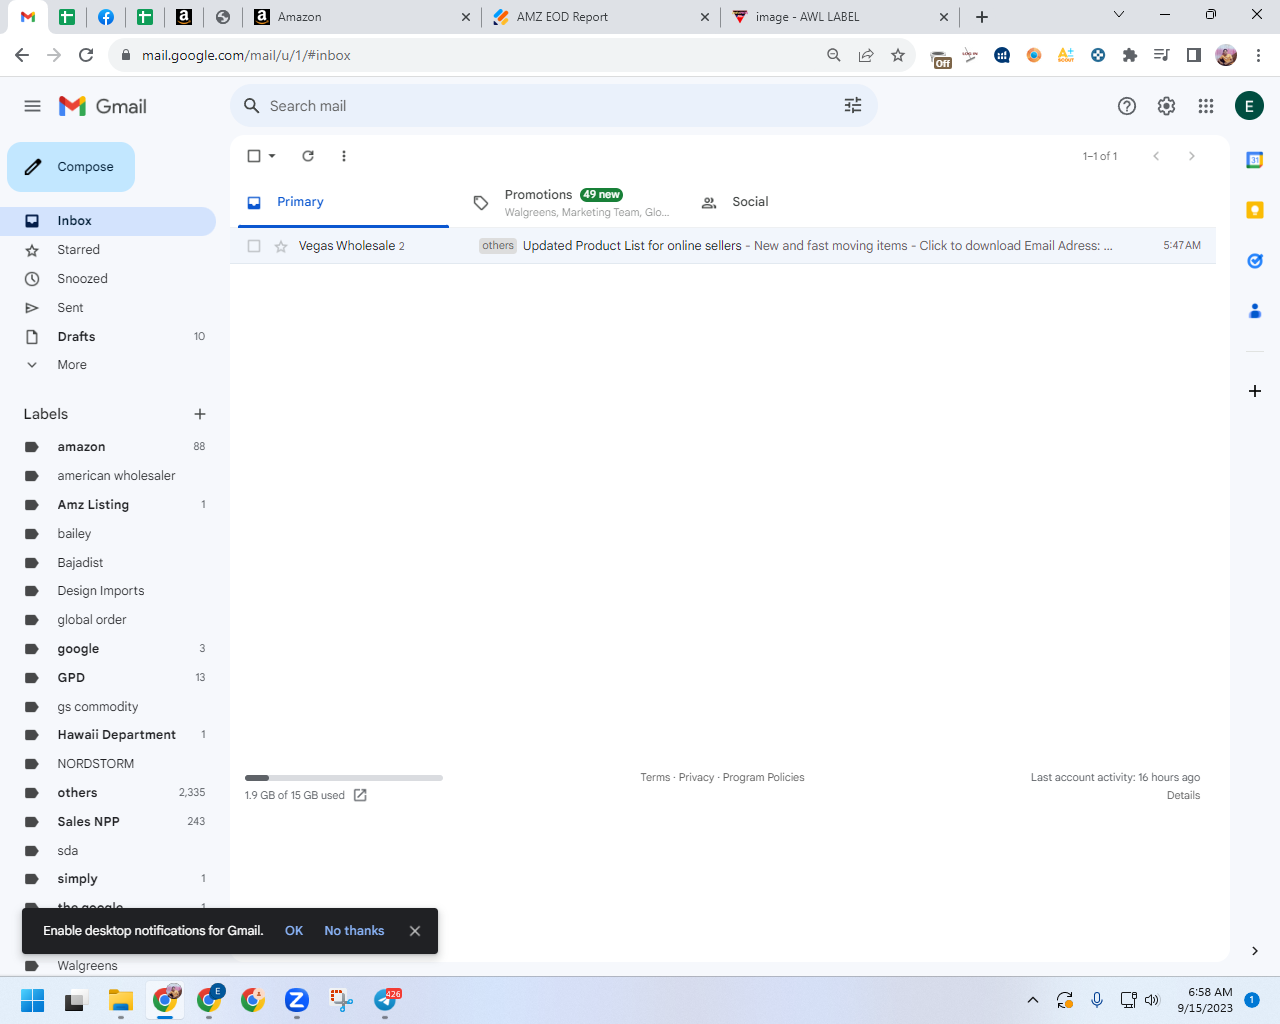Open the More options three-dot menu
The image size is (1280, 1024).
(x=344, y=156)
